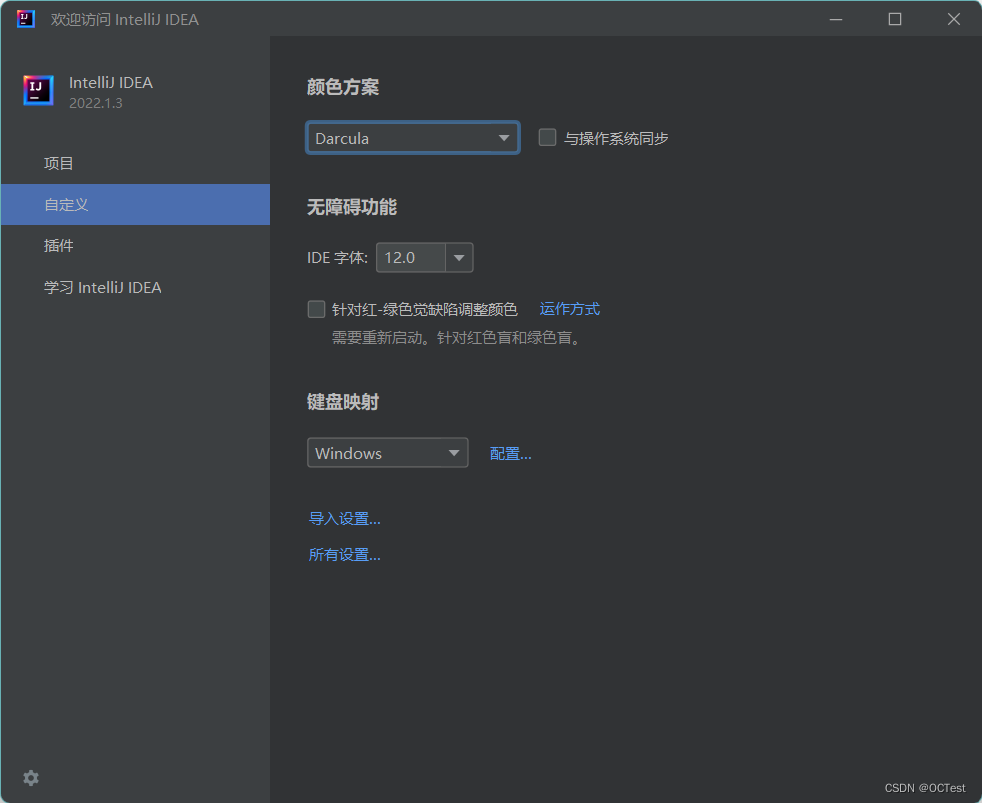982x803 pixels.
Task: Minimize the welcome window
Action: 836,19
